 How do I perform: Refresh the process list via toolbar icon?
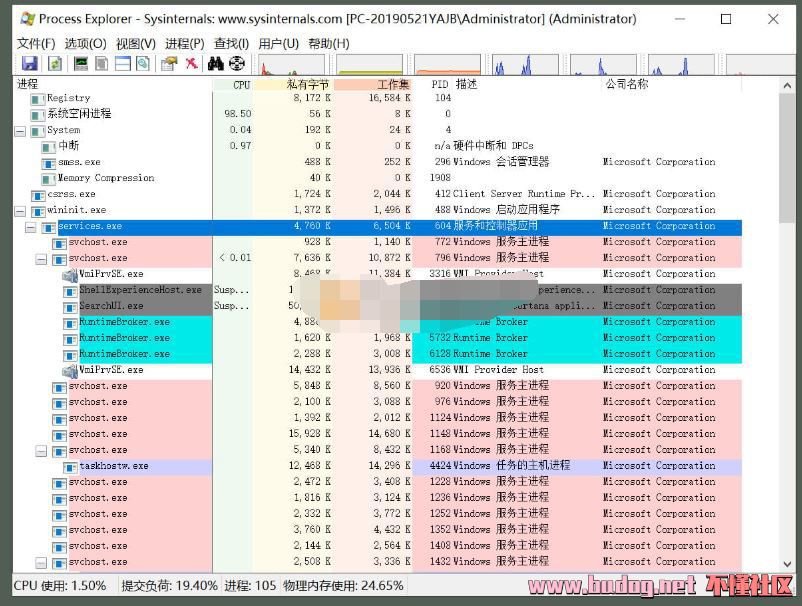55,63
